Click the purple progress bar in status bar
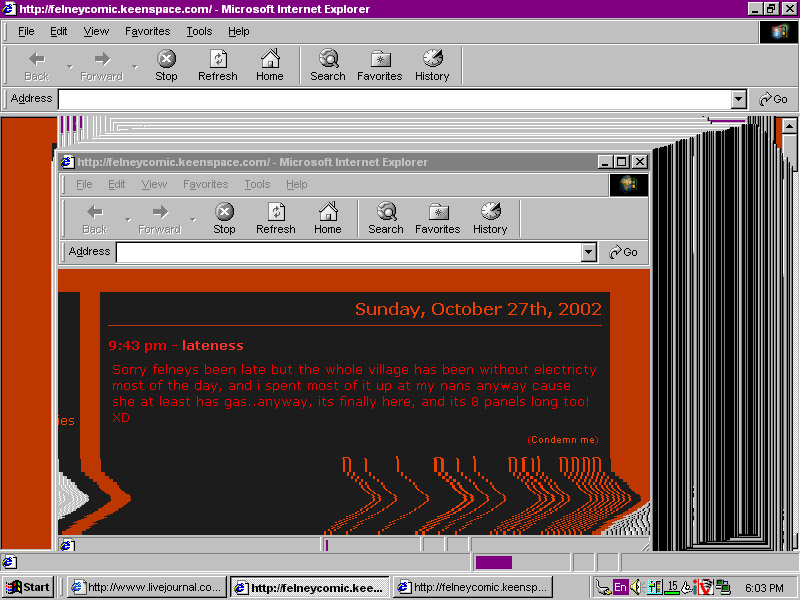Image resolution: width=800 pixels, height=600 pixels. 494,562
